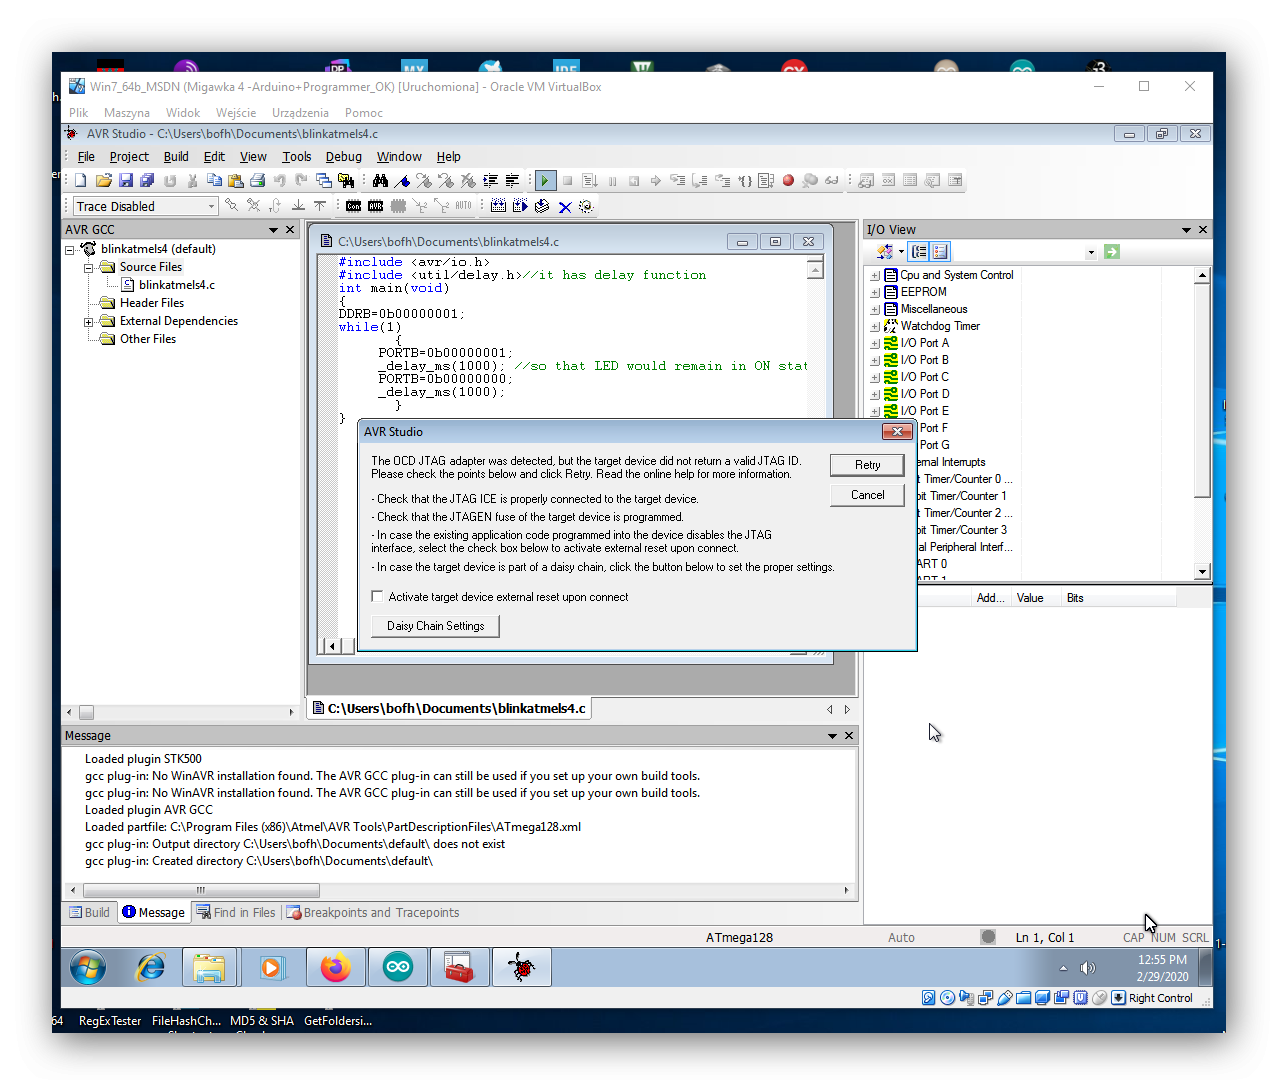
Task: Click ATmega128 in the status bar
Action: point(739,938)
